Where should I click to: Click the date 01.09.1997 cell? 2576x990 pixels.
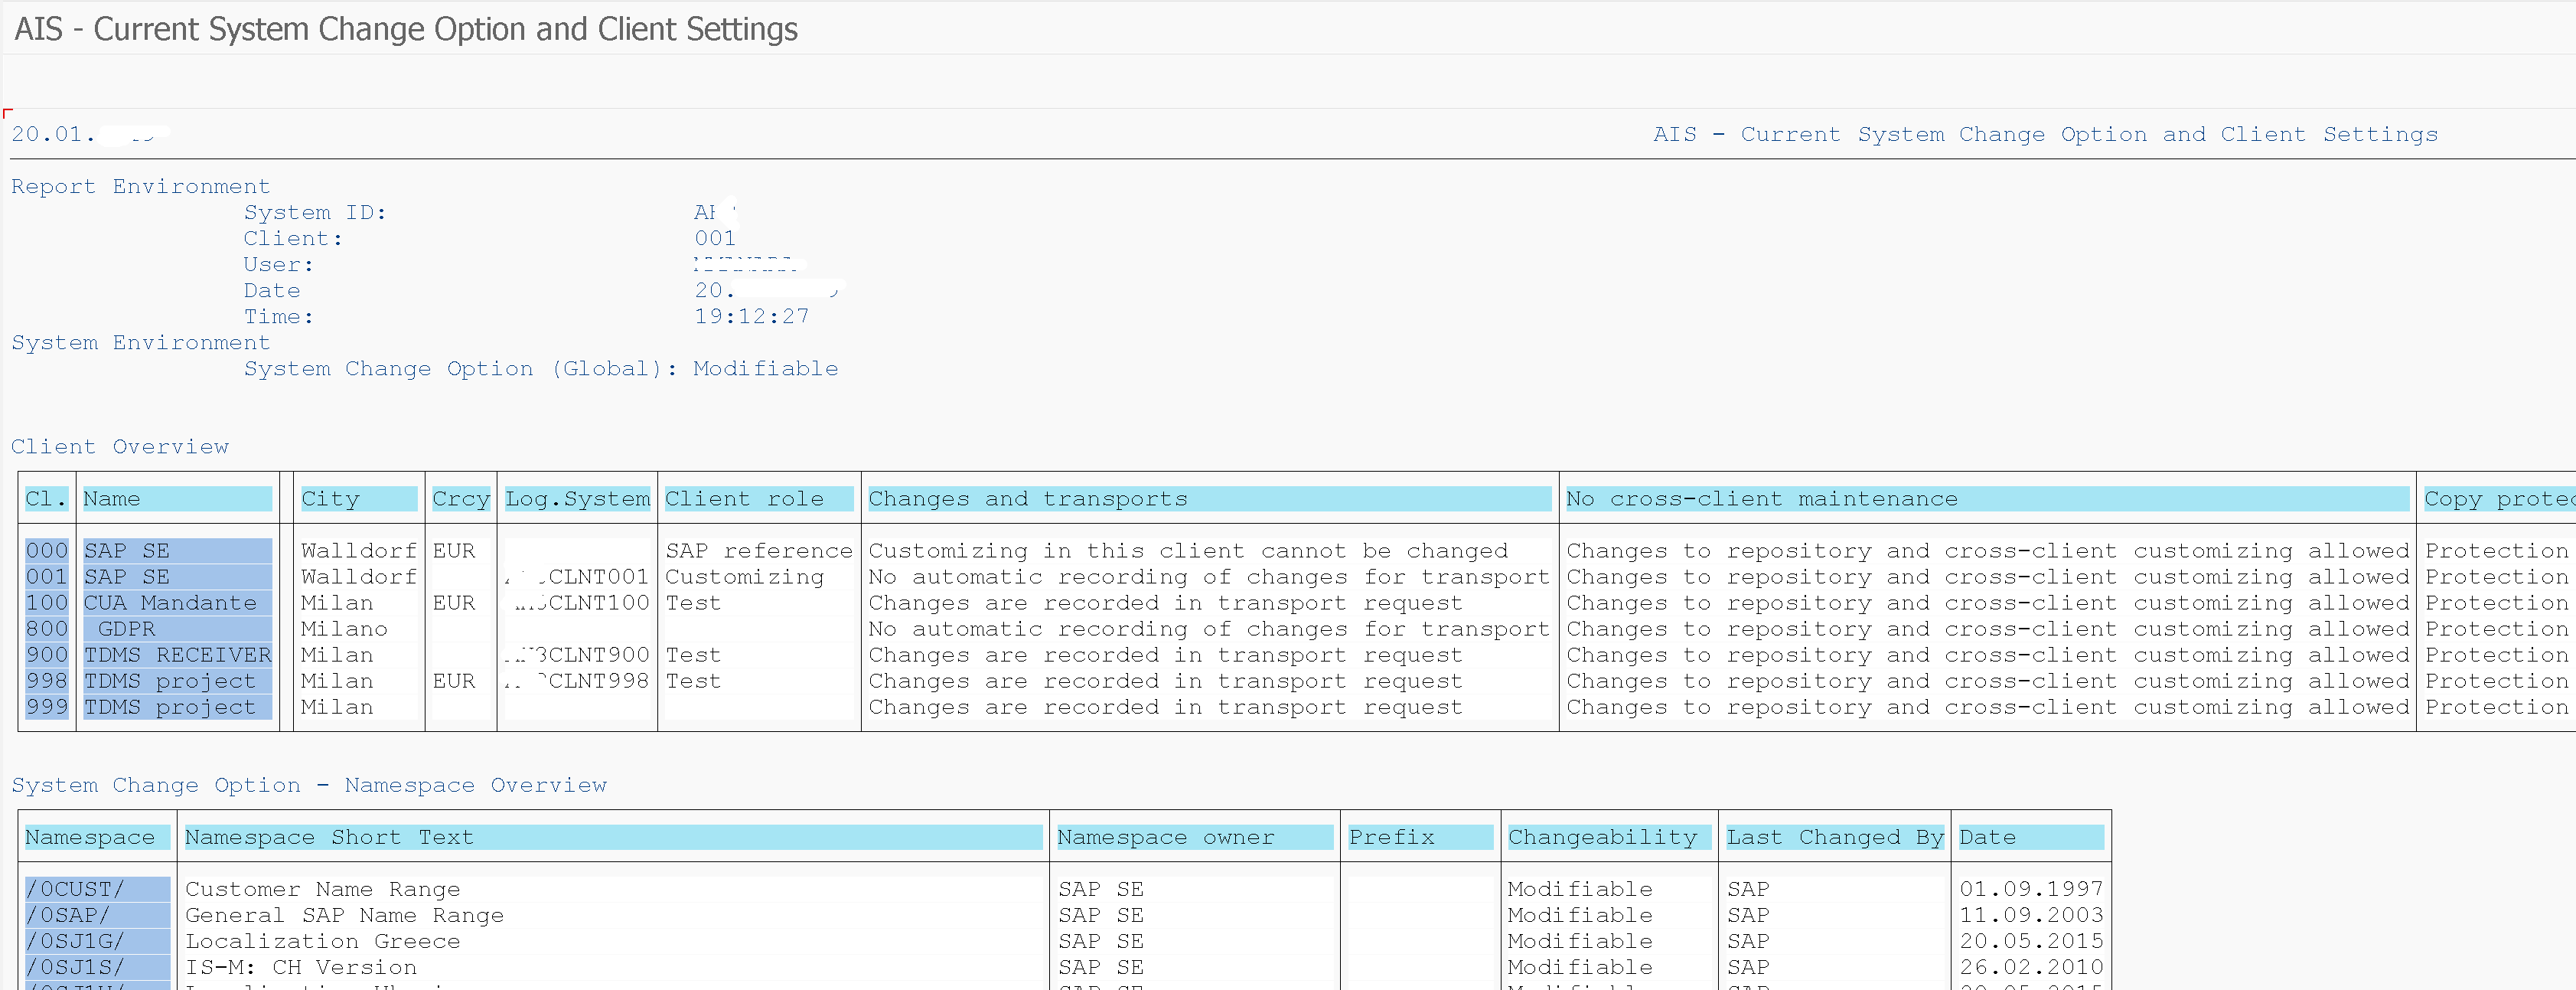coord(2032,889)
